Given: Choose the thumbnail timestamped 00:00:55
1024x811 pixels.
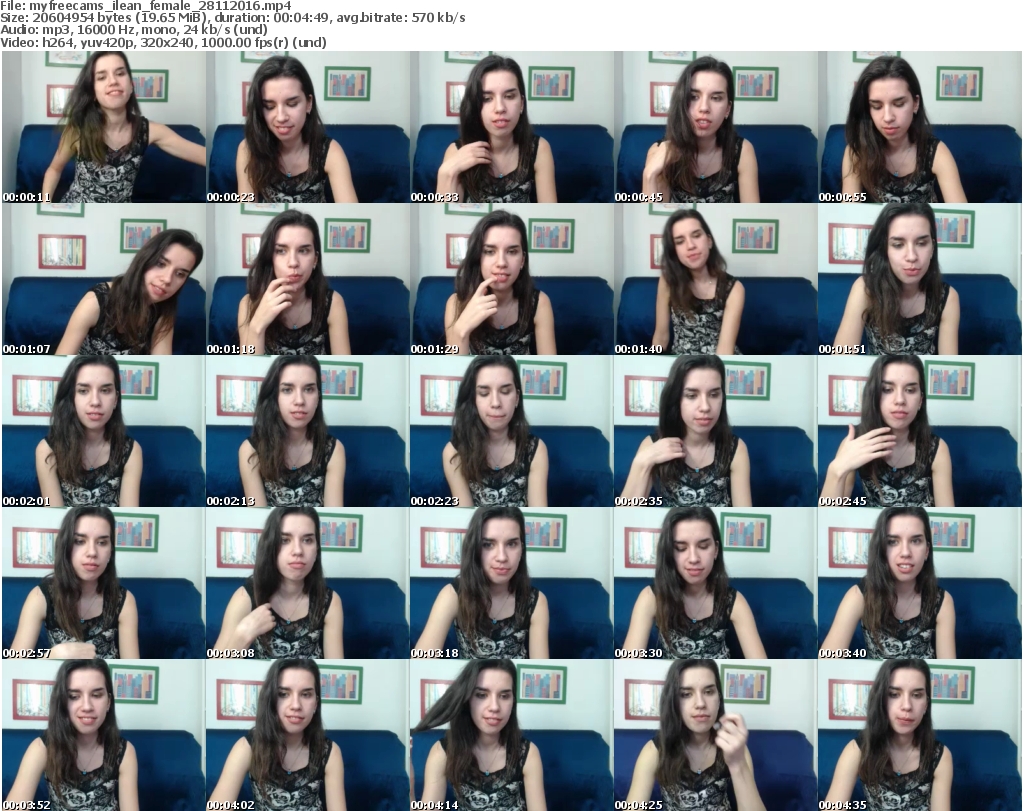Looking at the screenshot, I should point(920,127).
